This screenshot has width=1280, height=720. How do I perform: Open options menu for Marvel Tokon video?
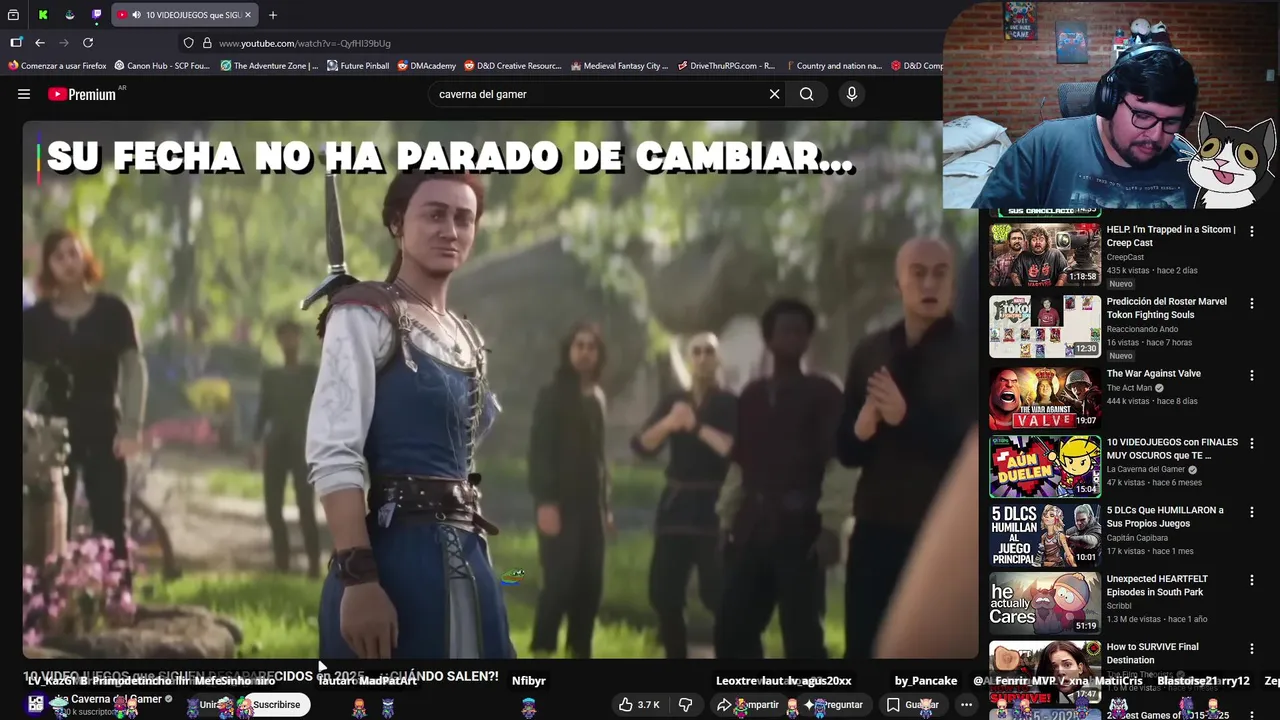[1251, 303]
